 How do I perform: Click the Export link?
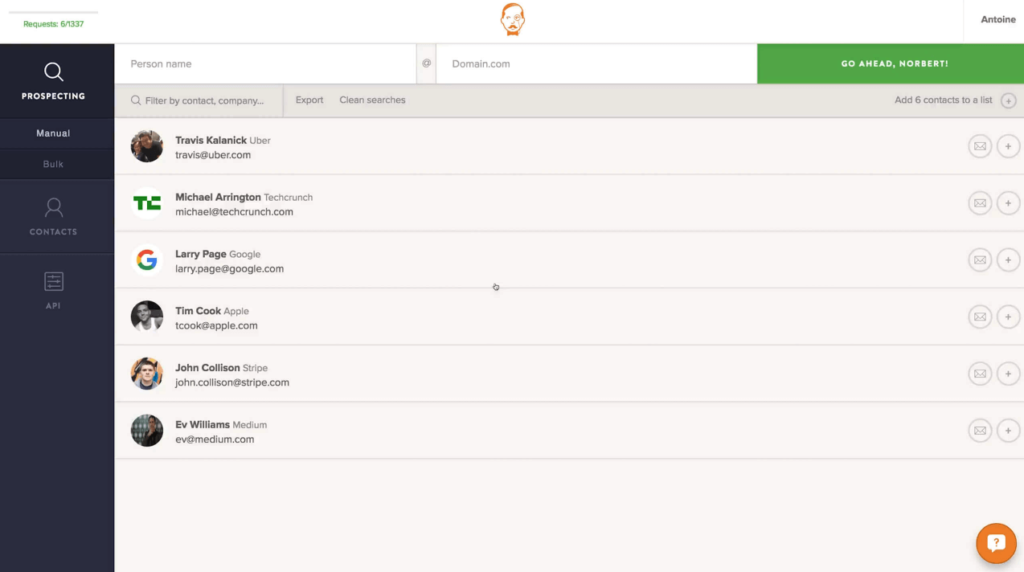click(x=309, y=100)
